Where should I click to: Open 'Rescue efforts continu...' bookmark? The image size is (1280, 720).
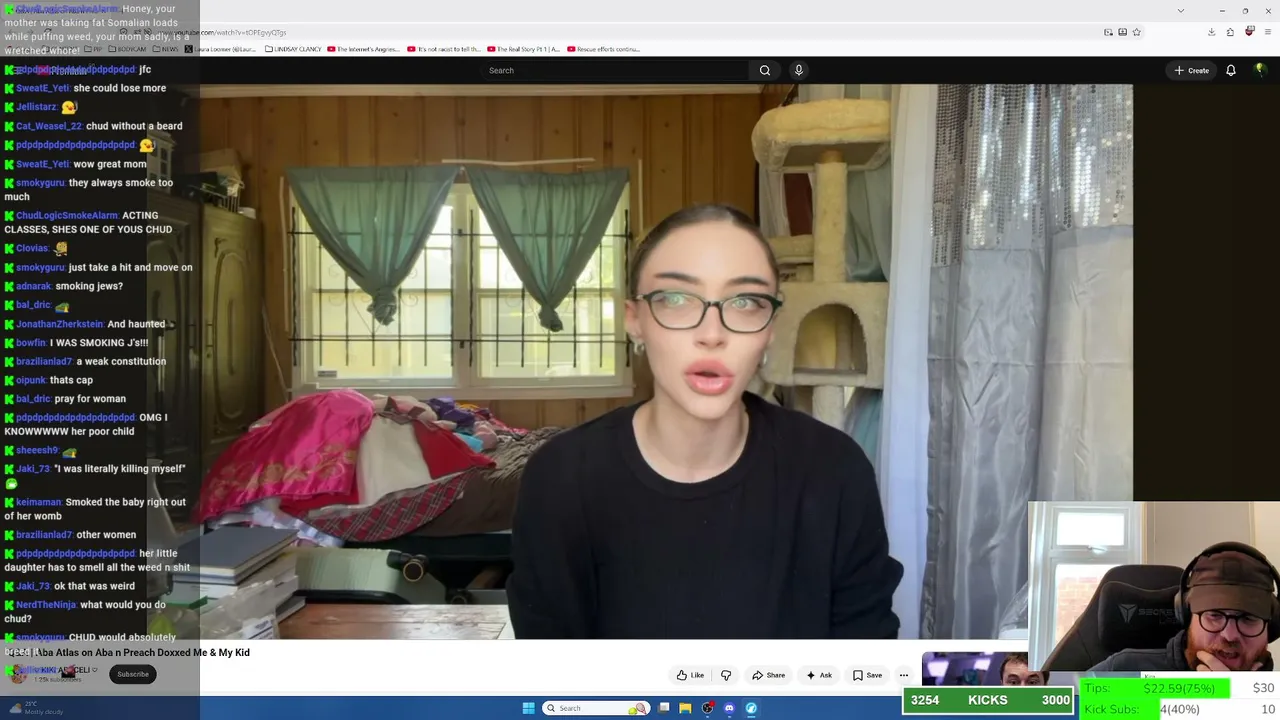point(603,49)
